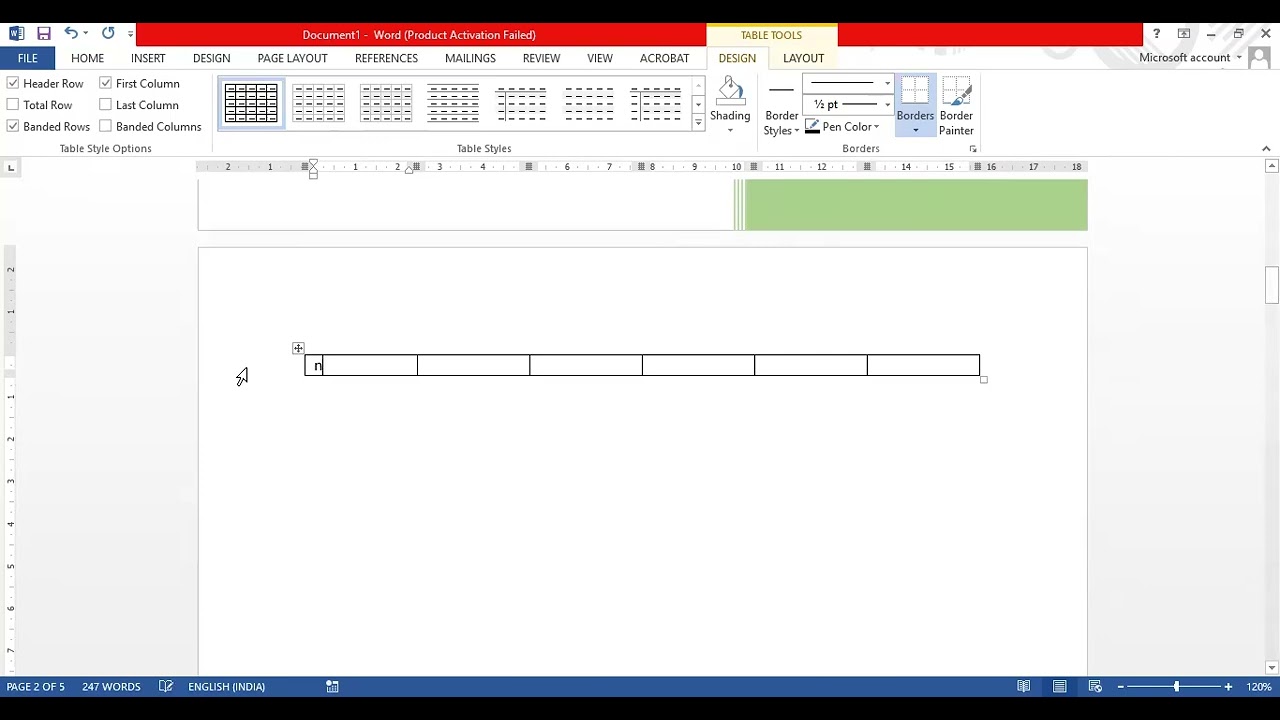The image size is (1280, 720).
Task: Open the FILE tab
Action: click(27, 58)
